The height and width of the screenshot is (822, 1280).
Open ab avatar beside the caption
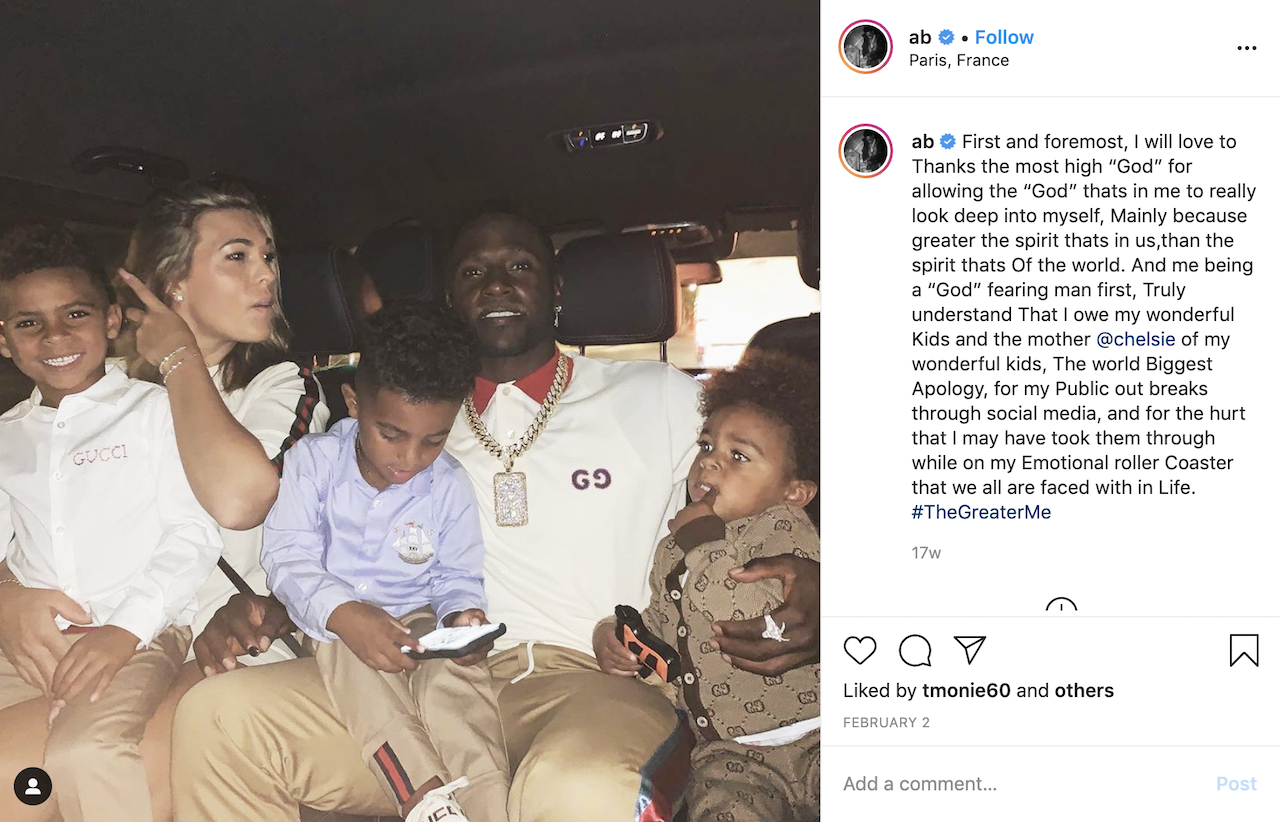coord(866,151)
